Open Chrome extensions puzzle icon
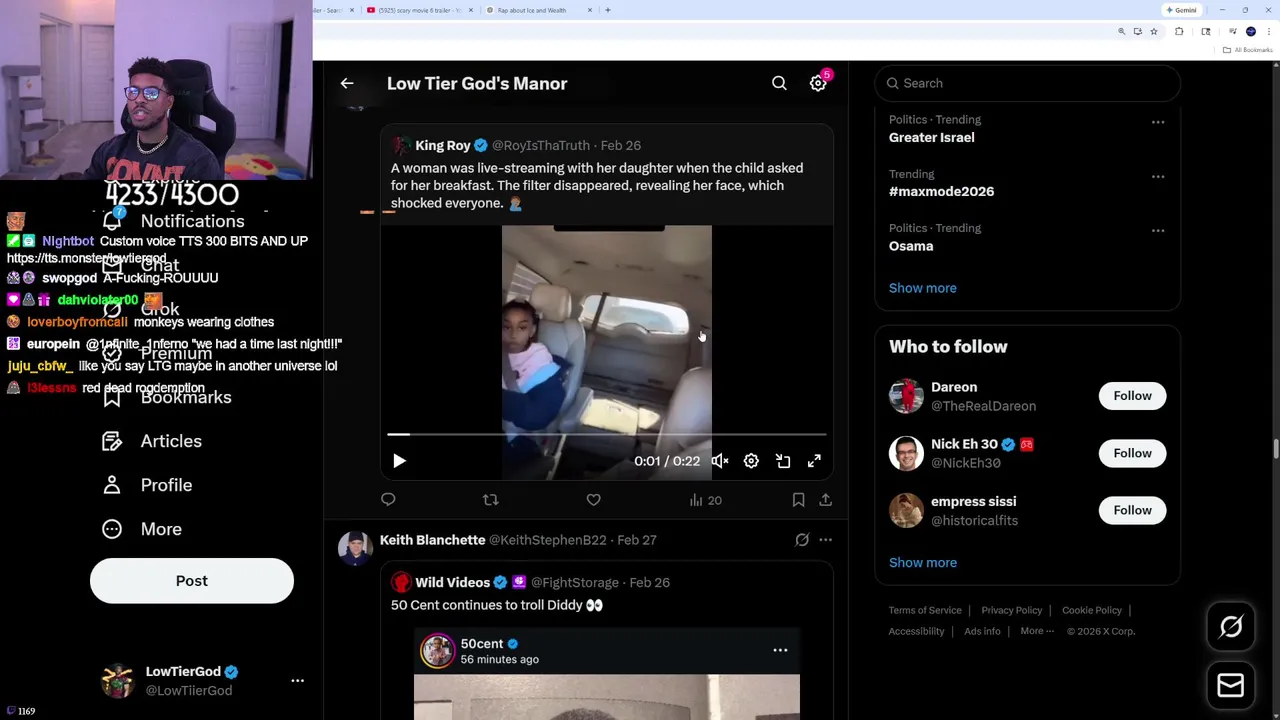 click(1179, 32)
